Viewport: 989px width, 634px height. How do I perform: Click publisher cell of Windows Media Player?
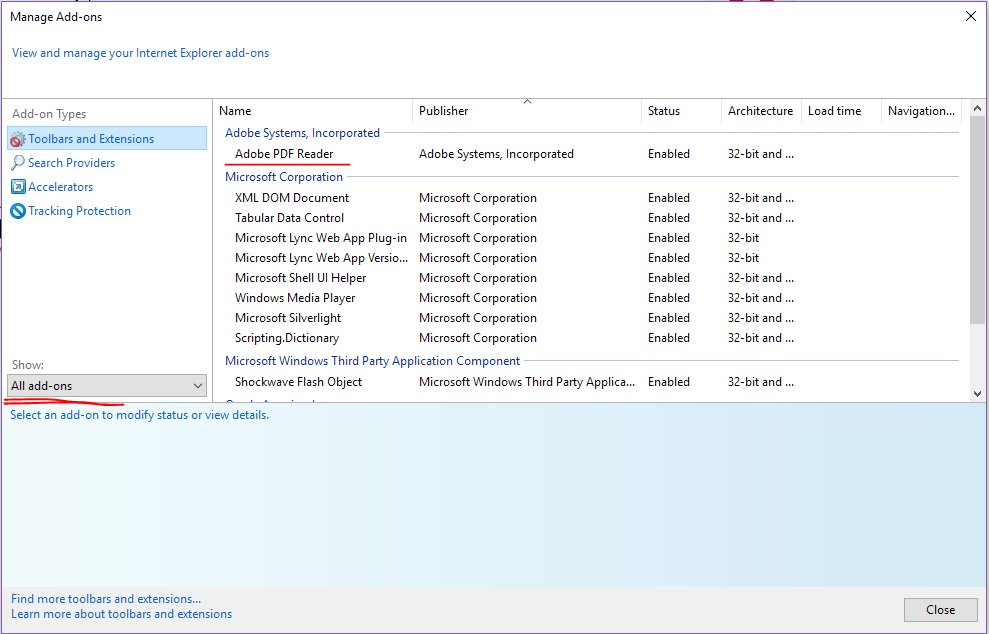[477, 298]
